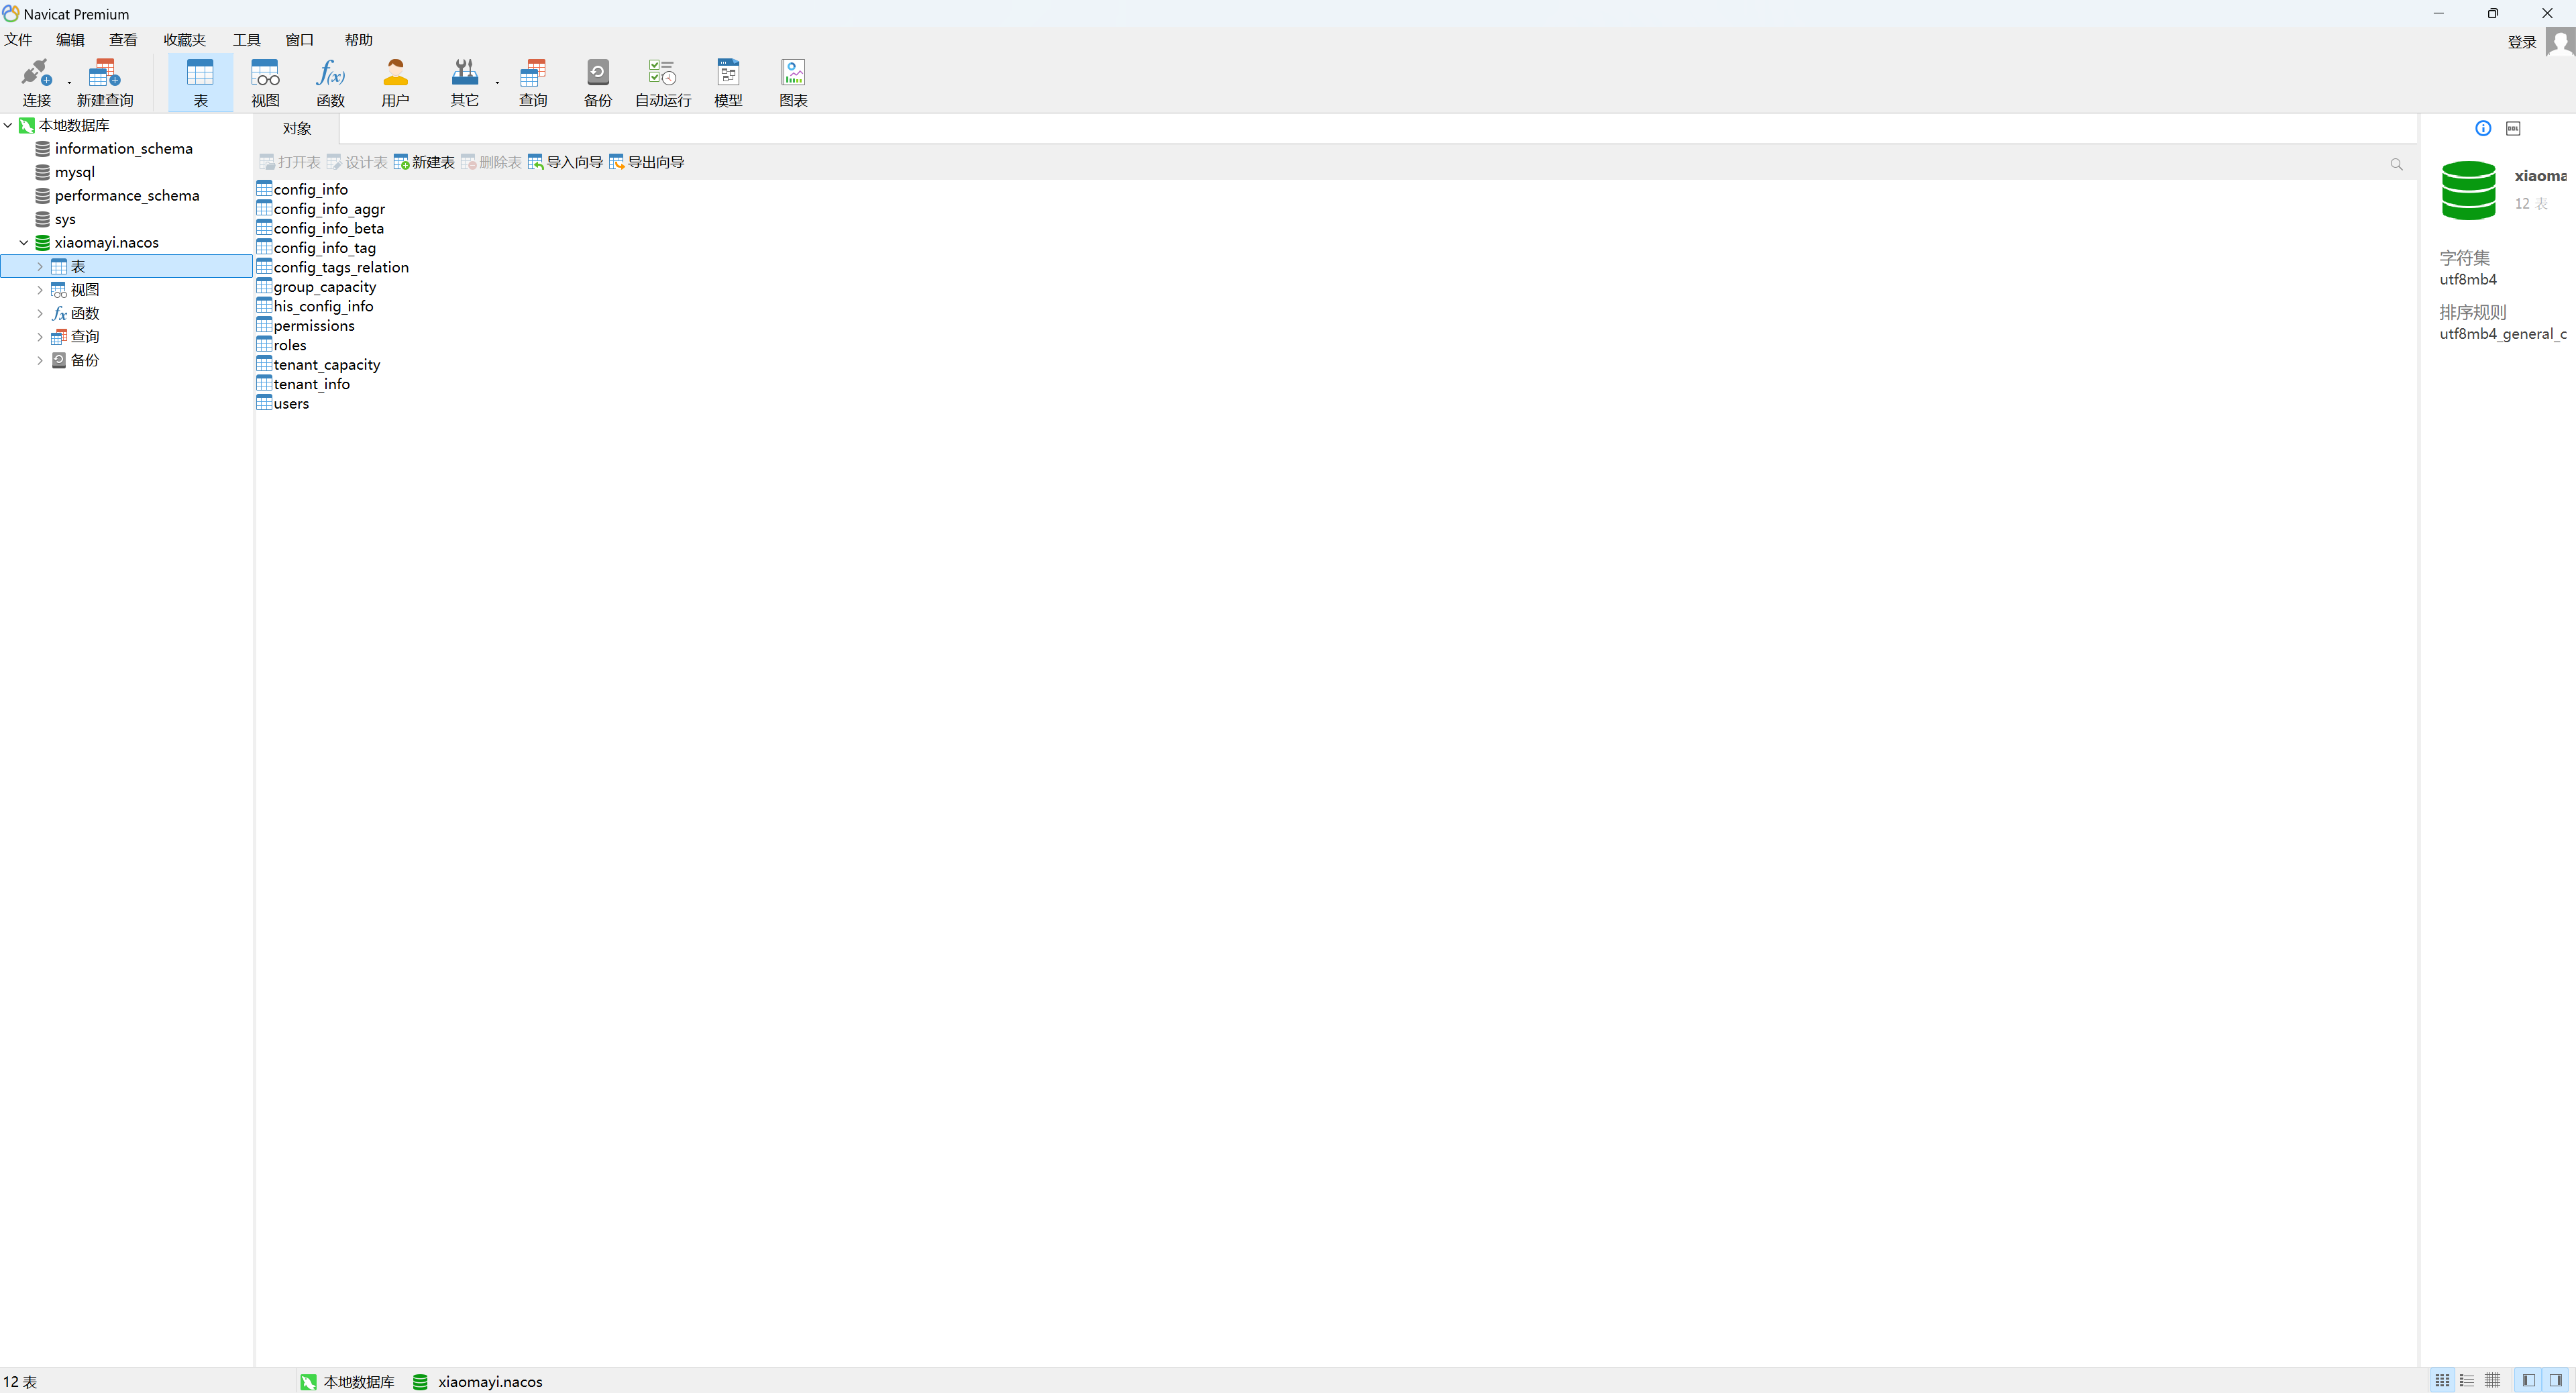Screen dimensions: 2576x1393
Task: Show the DDL icon in right panel
Action: (x=2513, y=128)
